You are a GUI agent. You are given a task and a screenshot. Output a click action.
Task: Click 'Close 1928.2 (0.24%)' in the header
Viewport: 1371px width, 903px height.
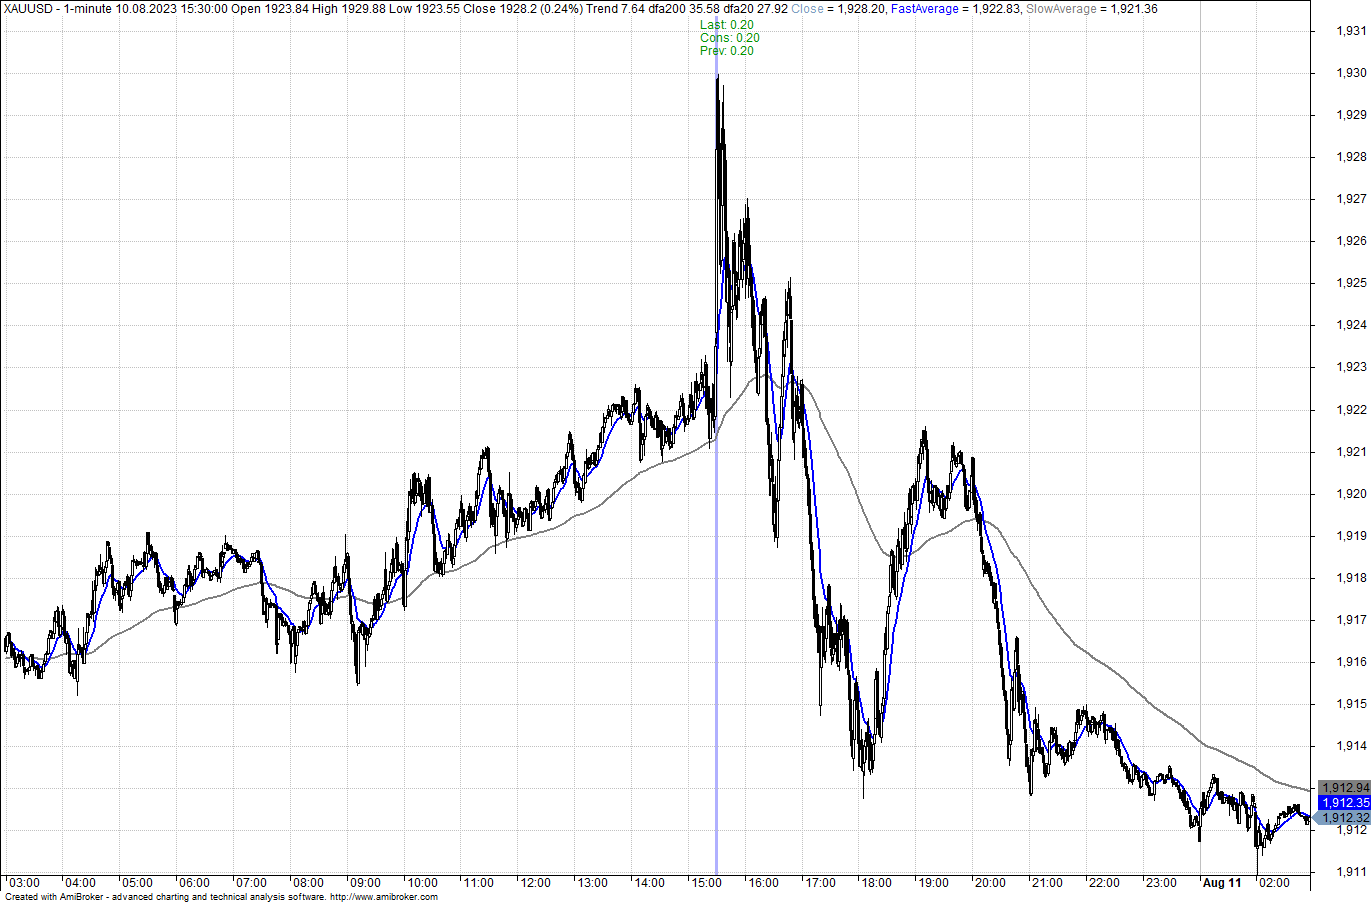tap(521, 9)
